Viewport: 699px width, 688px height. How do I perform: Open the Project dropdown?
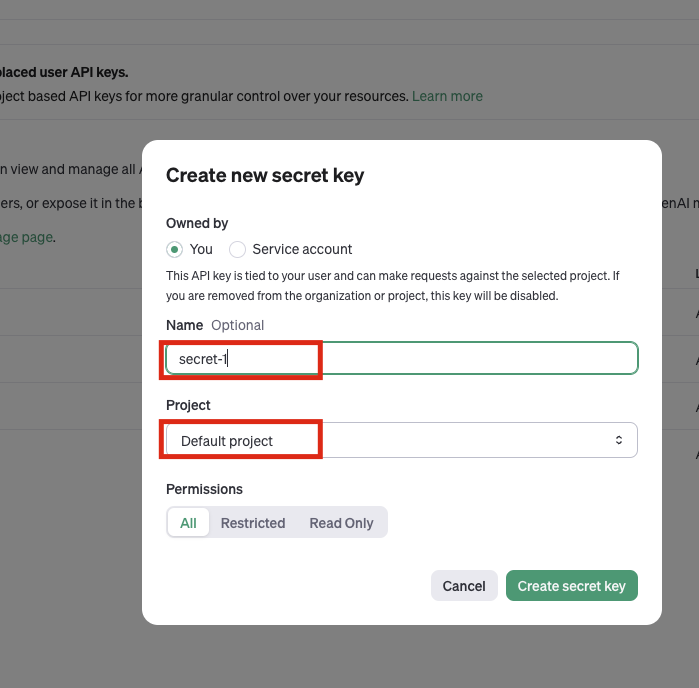[400, 440]
